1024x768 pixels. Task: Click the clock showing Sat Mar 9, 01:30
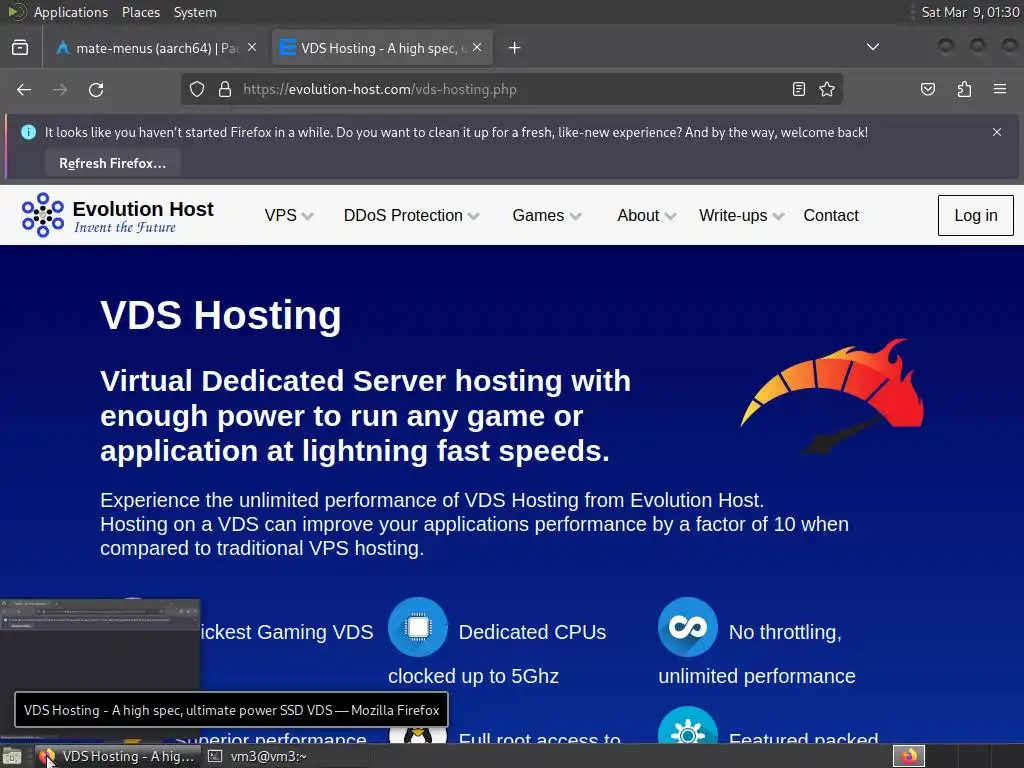pos(970,12)
